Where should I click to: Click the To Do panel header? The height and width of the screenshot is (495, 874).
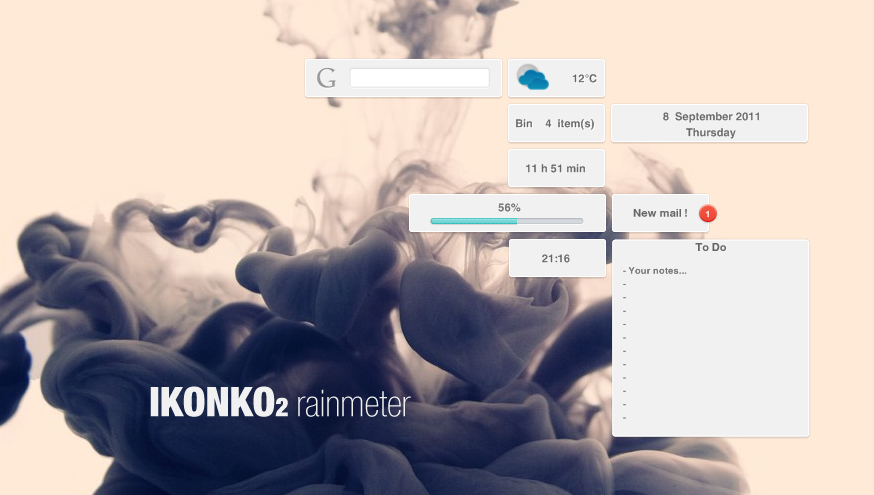(711, 247)
